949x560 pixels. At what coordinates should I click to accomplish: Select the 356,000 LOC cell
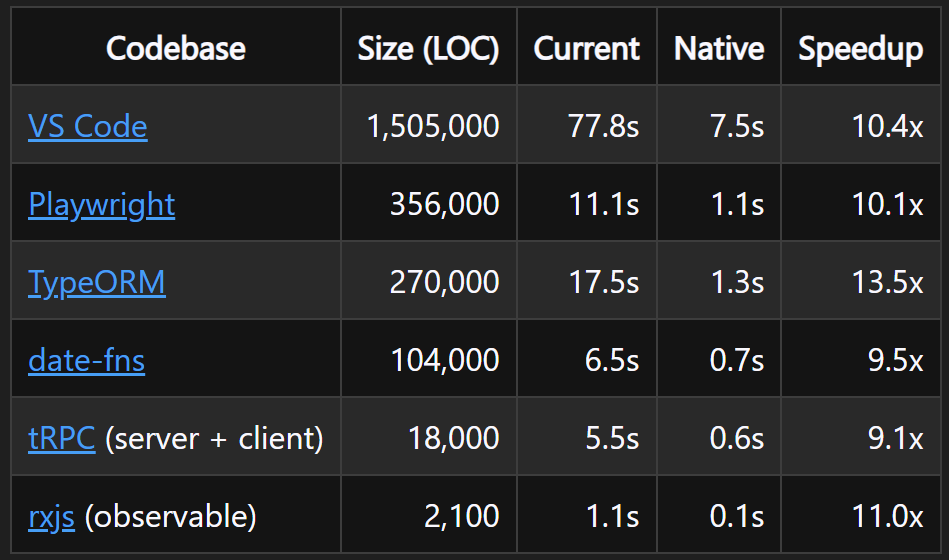pos(444,205)
